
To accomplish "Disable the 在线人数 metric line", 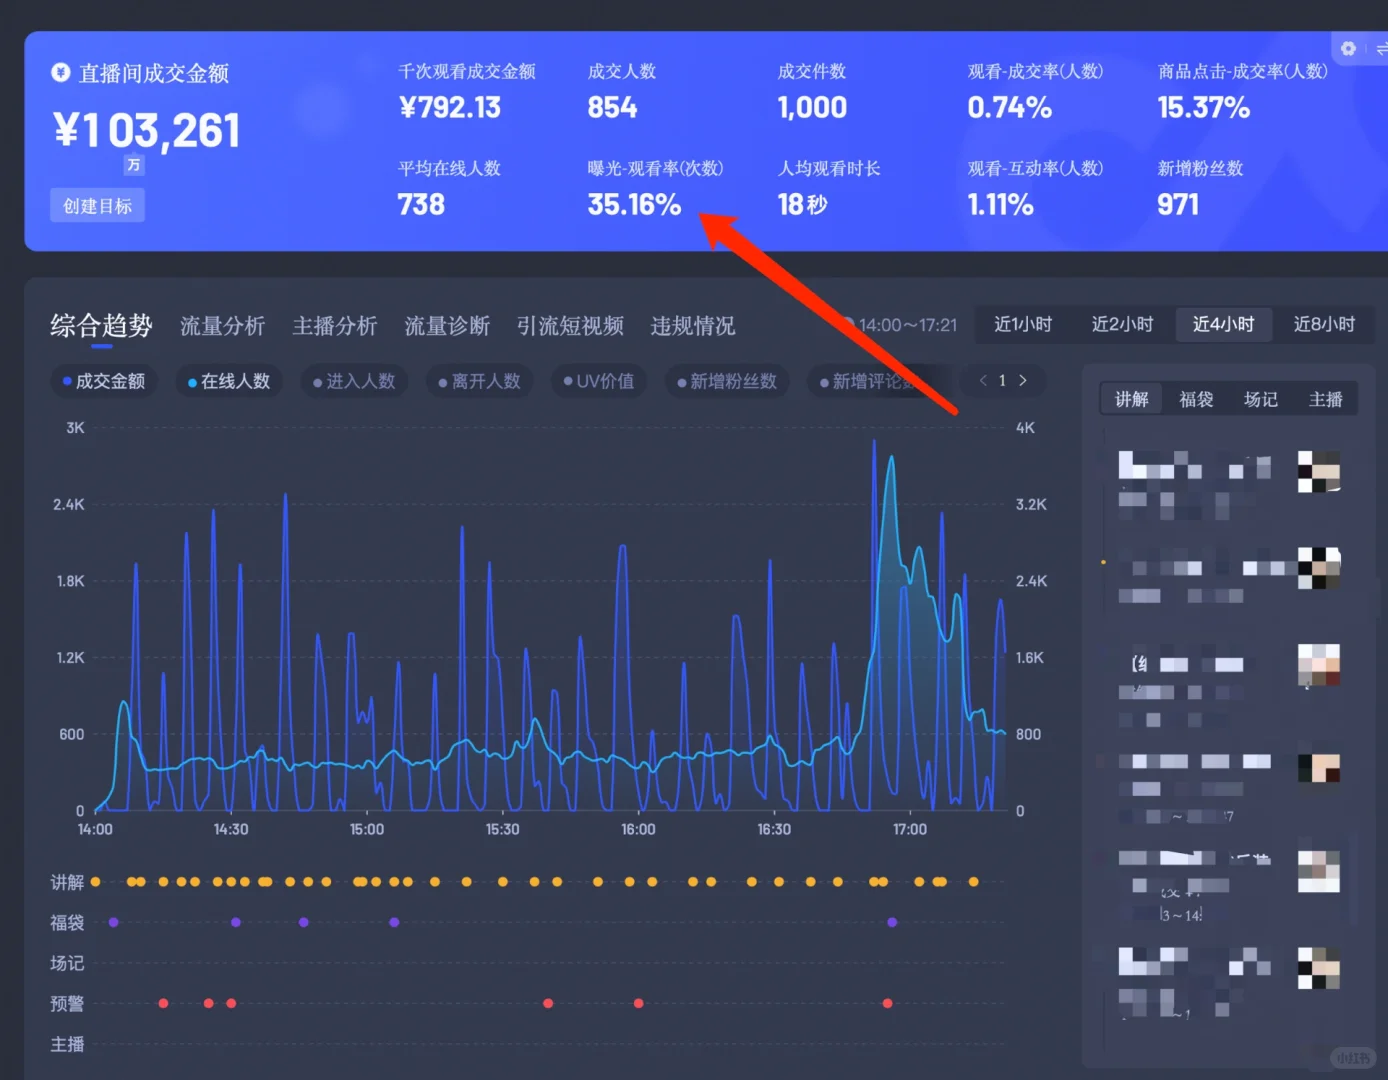I will (229, 381).
